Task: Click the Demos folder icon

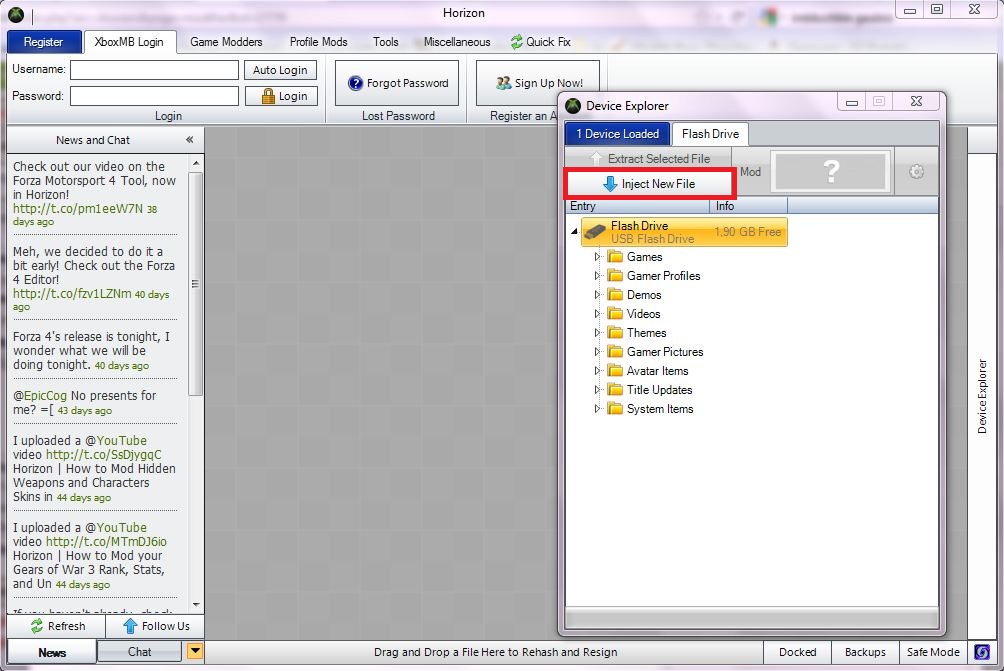Action: 615,295
